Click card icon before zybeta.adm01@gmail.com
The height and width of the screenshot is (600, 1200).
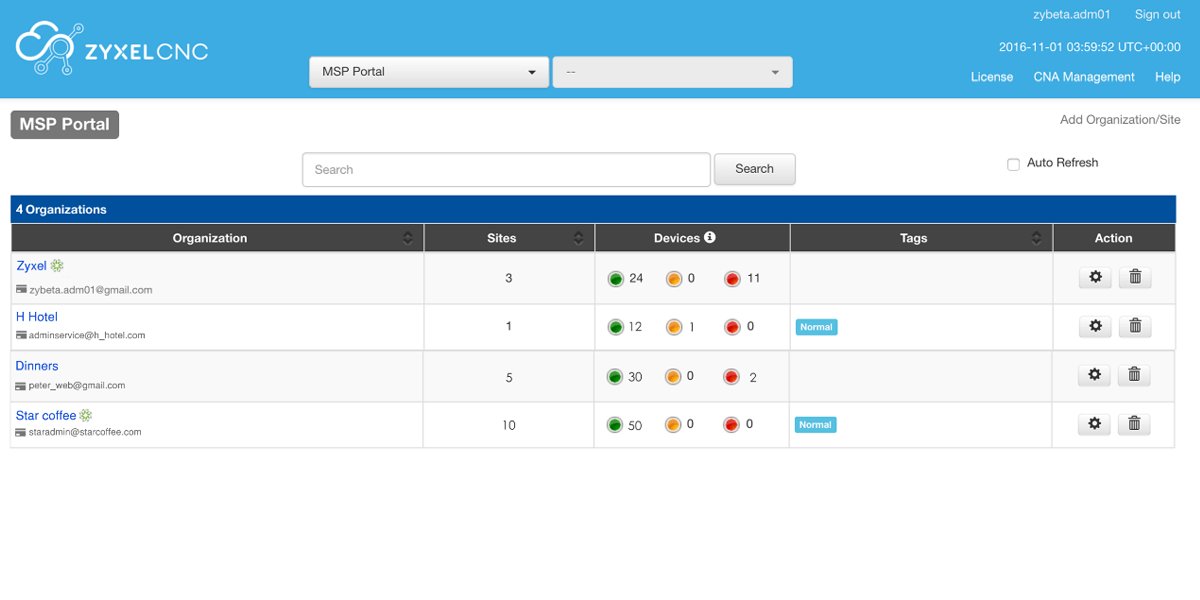(x=21, y=290)
